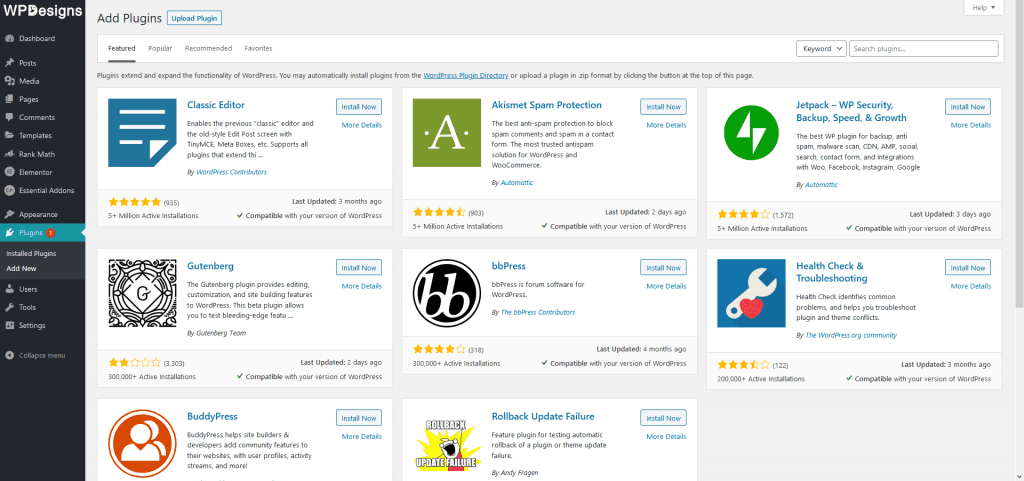Open Elementor in the sidebar
This screenshot has height=481, width=1024.
tap(37, 171)
